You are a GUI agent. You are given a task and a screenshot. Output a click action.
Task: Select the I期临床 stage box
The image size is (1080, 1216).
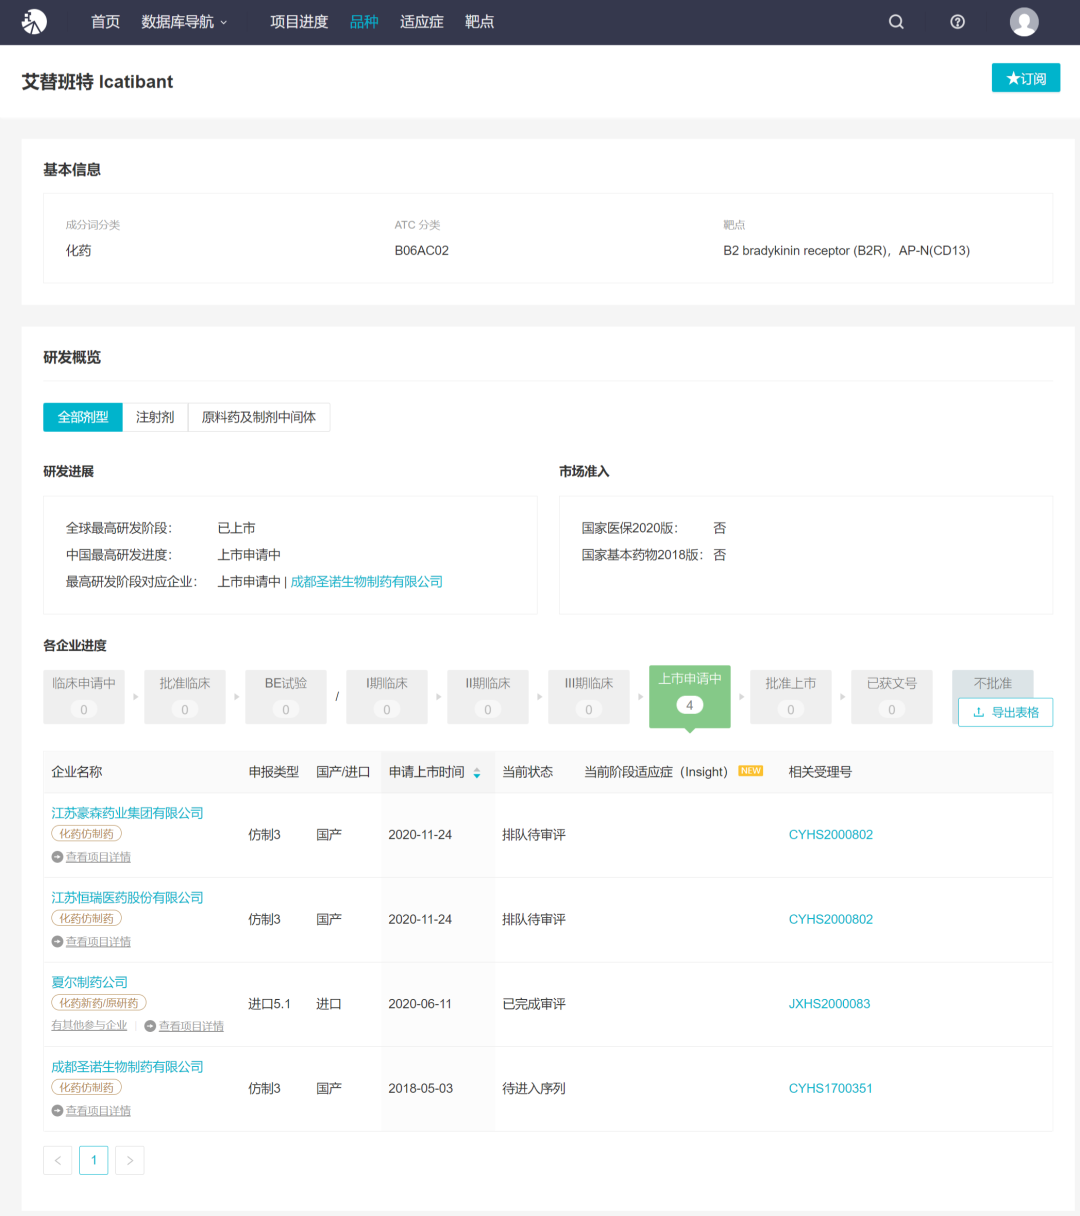pos(387,696)
